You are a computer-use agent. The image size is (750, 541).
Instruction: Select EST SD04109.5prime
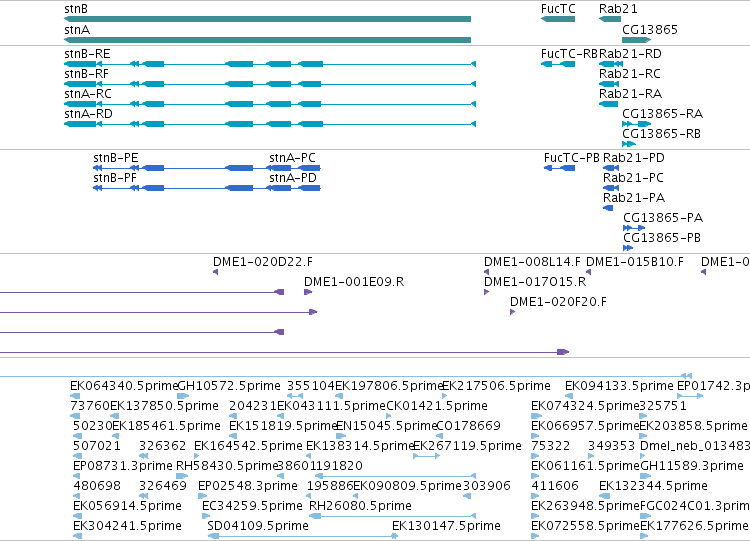click(303, 537)
